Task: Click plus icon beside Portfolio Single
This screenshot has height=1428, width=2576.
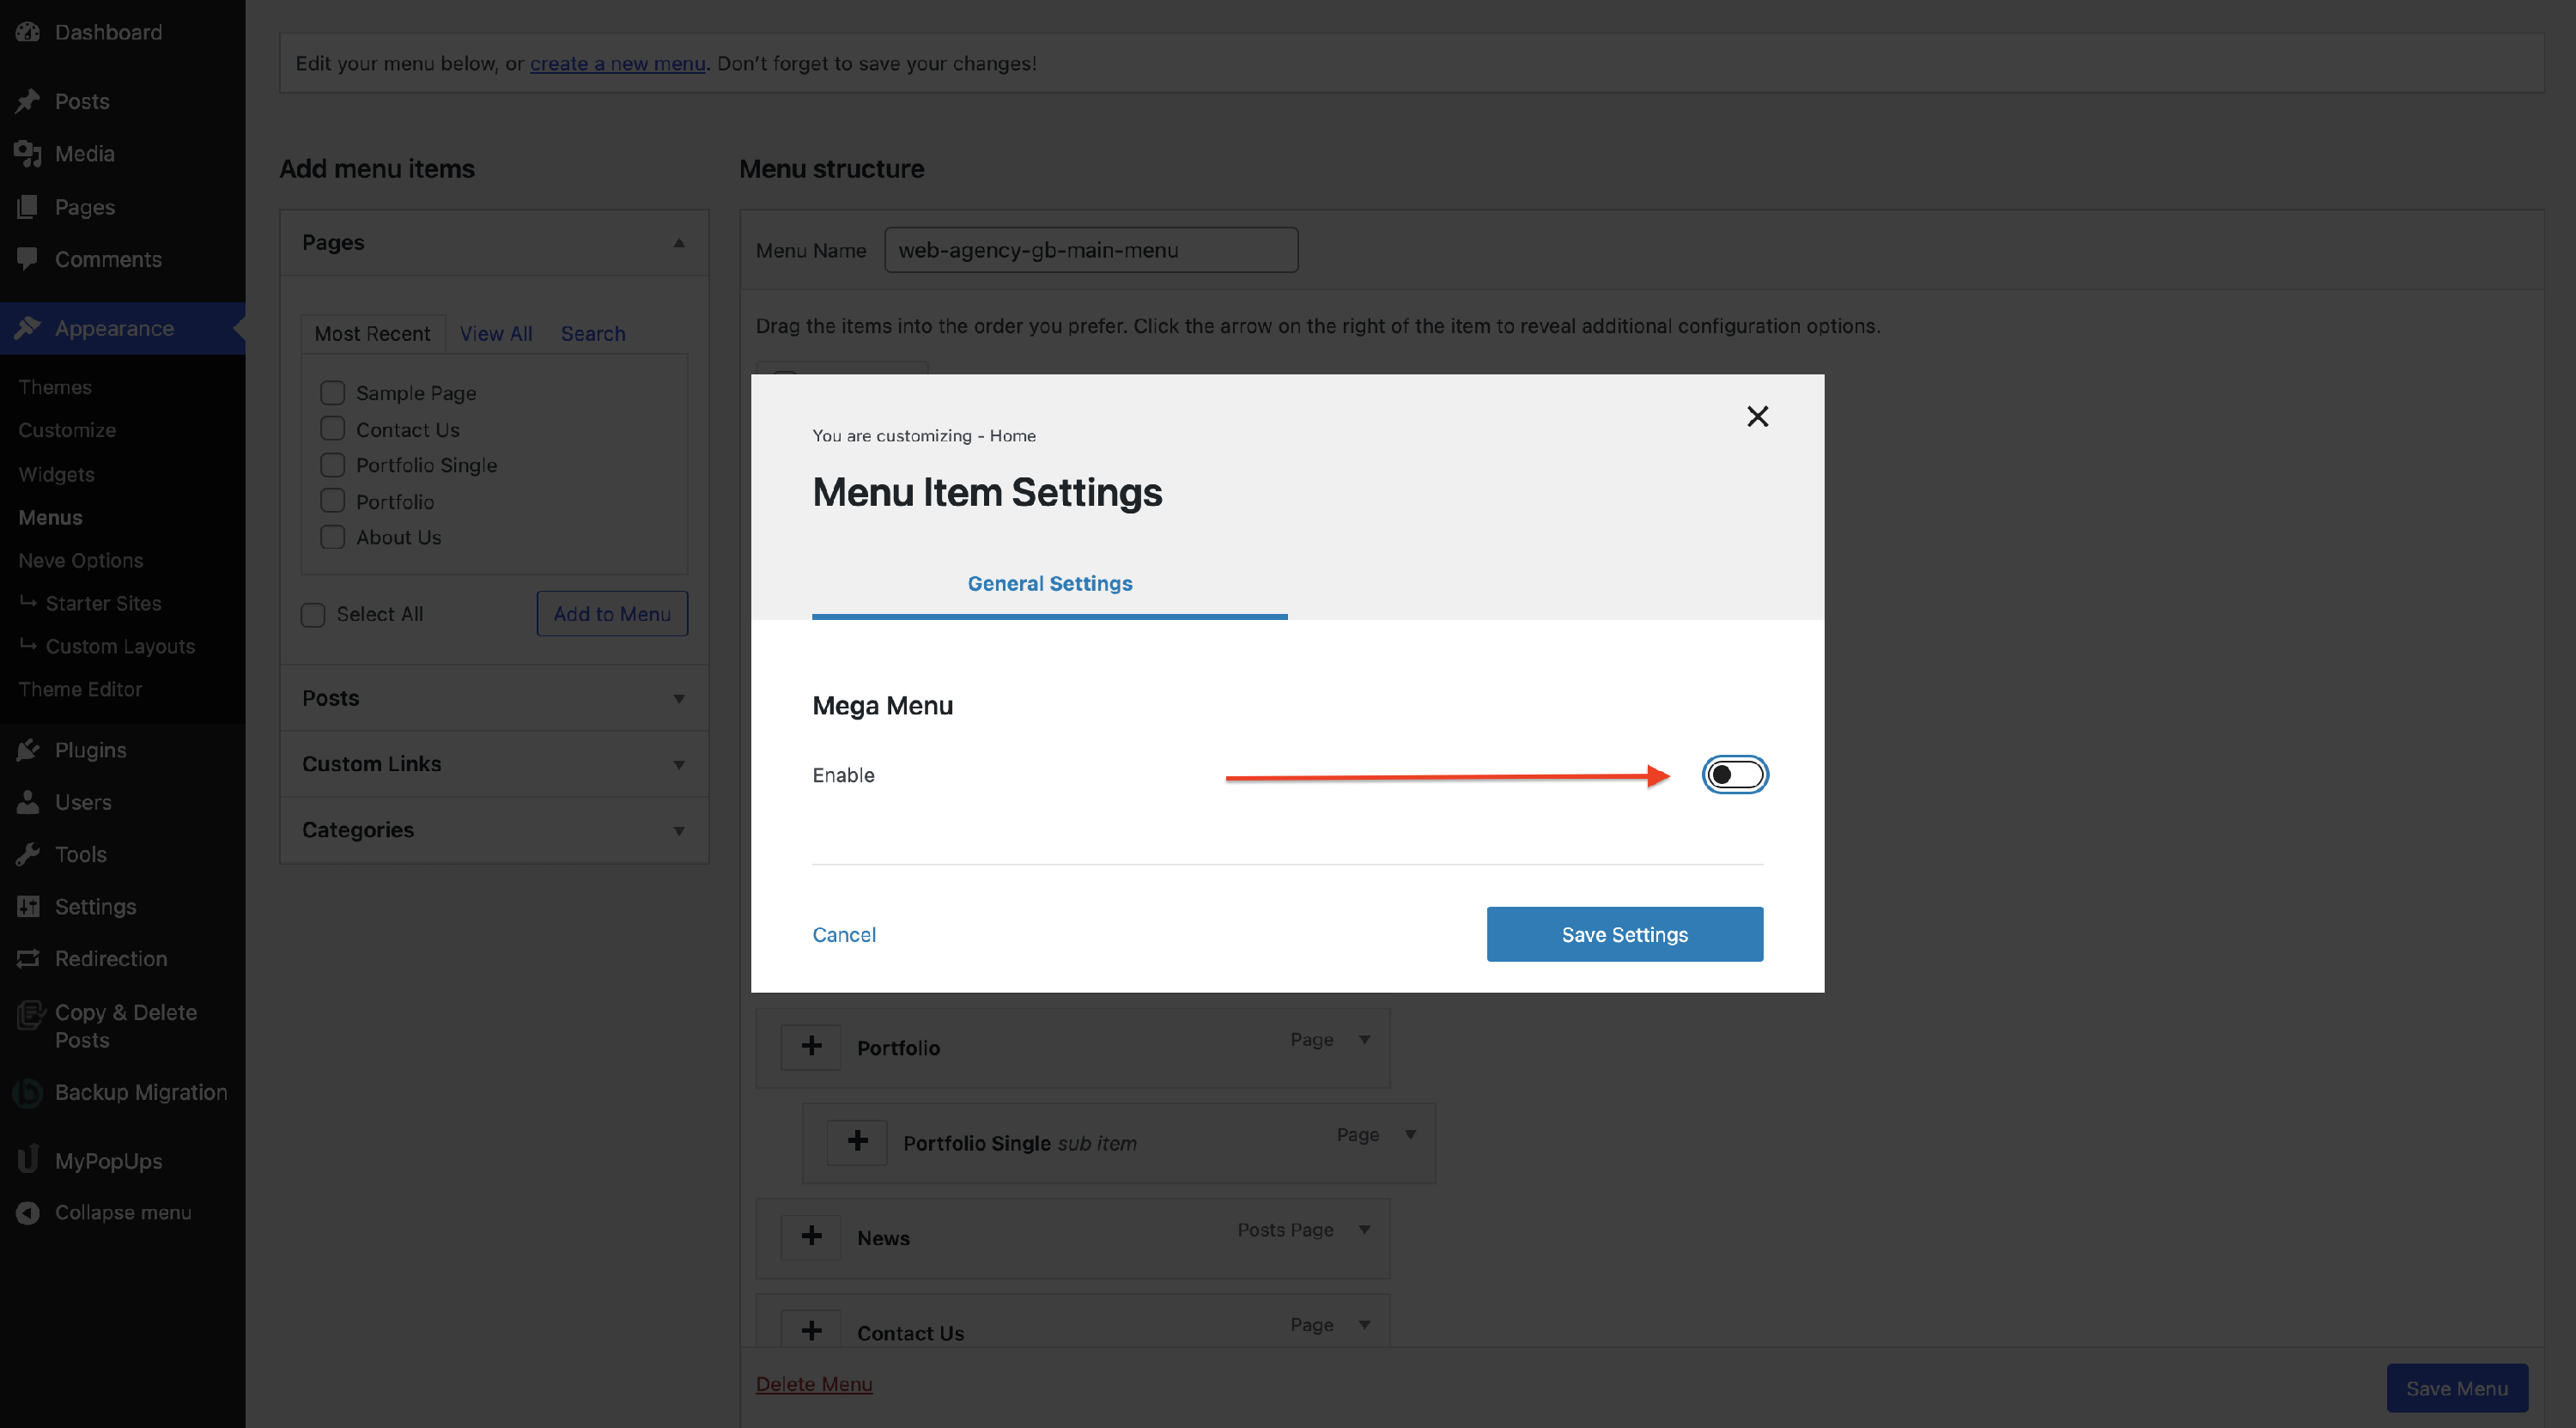Action: (x=857, y=1141)
